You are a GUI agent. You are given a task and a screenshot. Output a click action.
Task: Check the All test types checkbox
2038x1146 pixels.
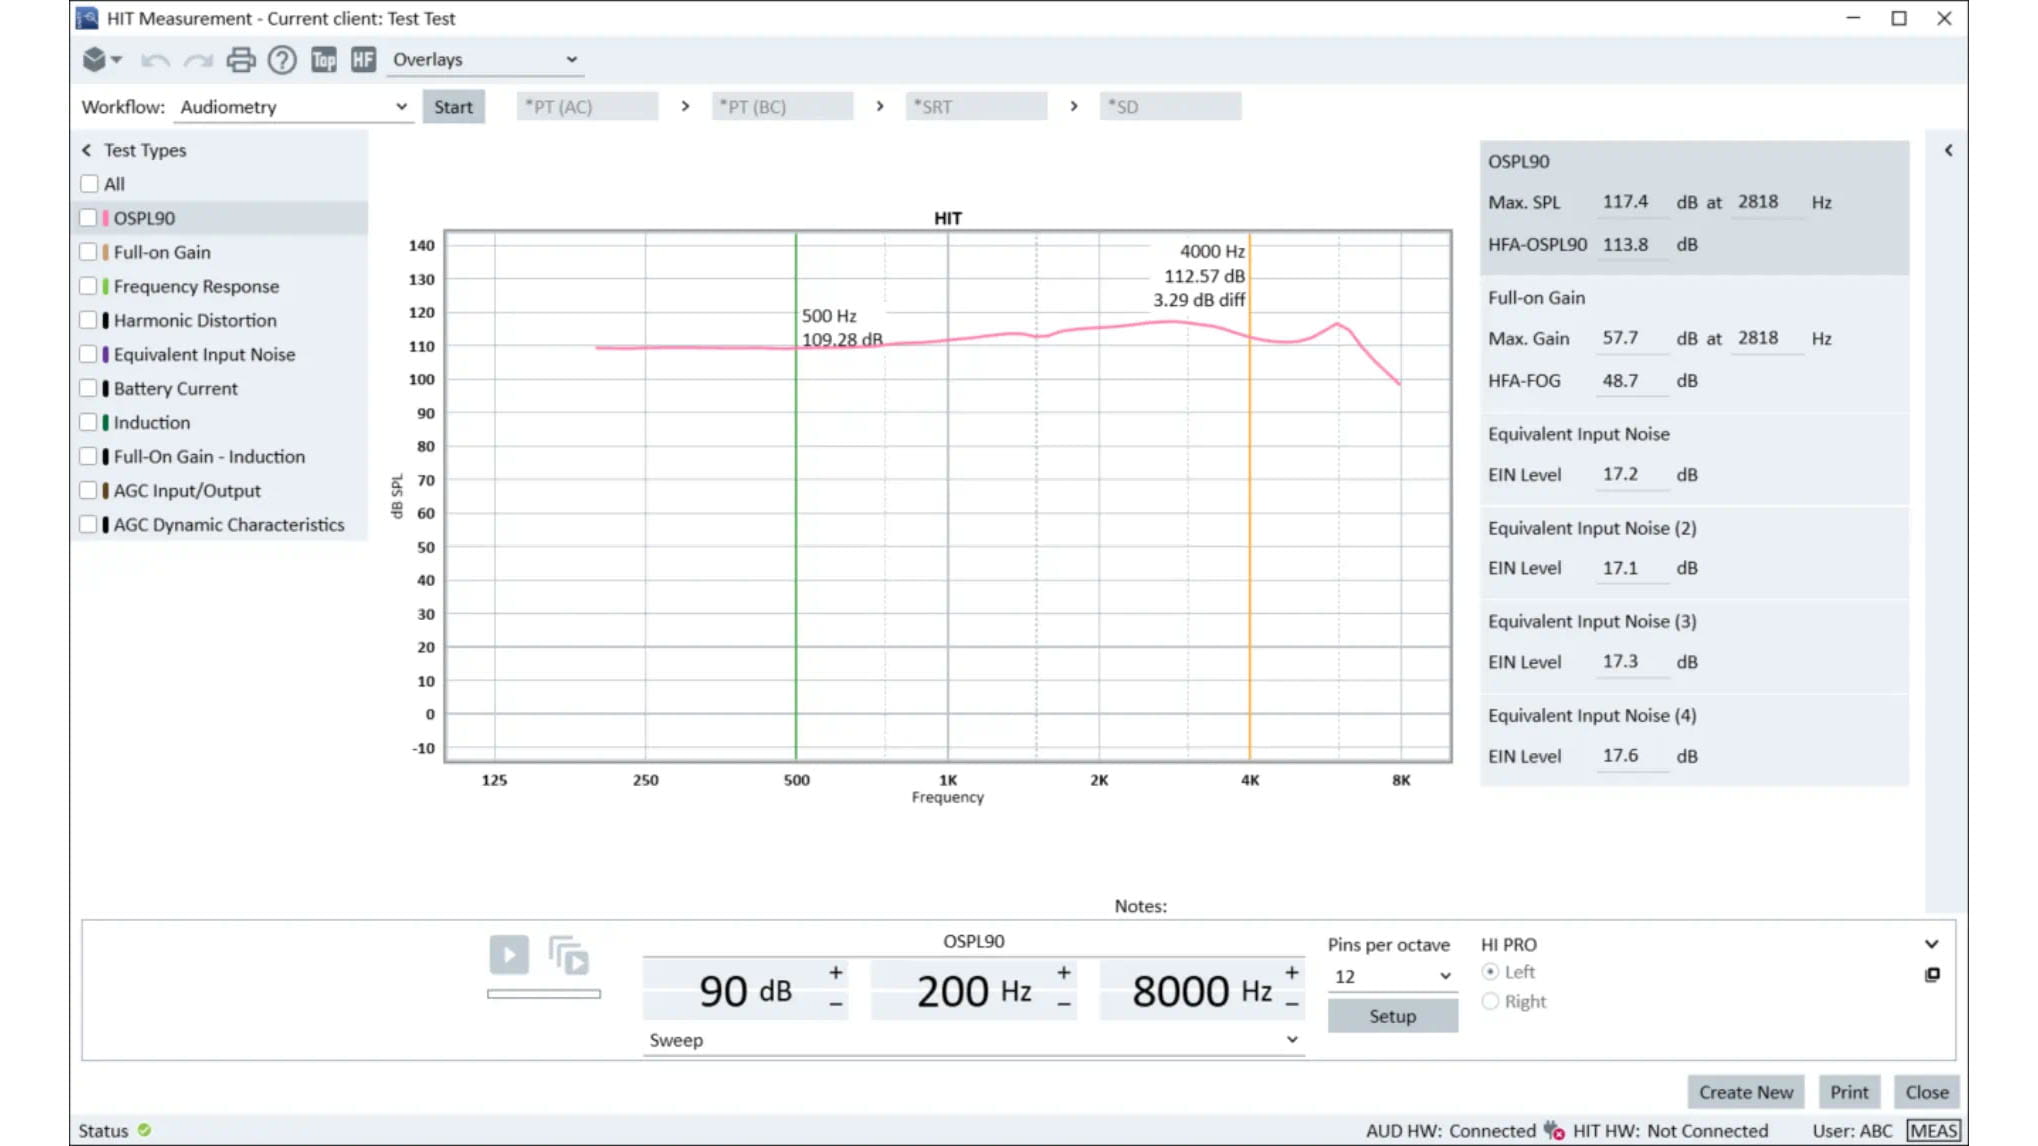pyautogui.click(x=89, y=183)
